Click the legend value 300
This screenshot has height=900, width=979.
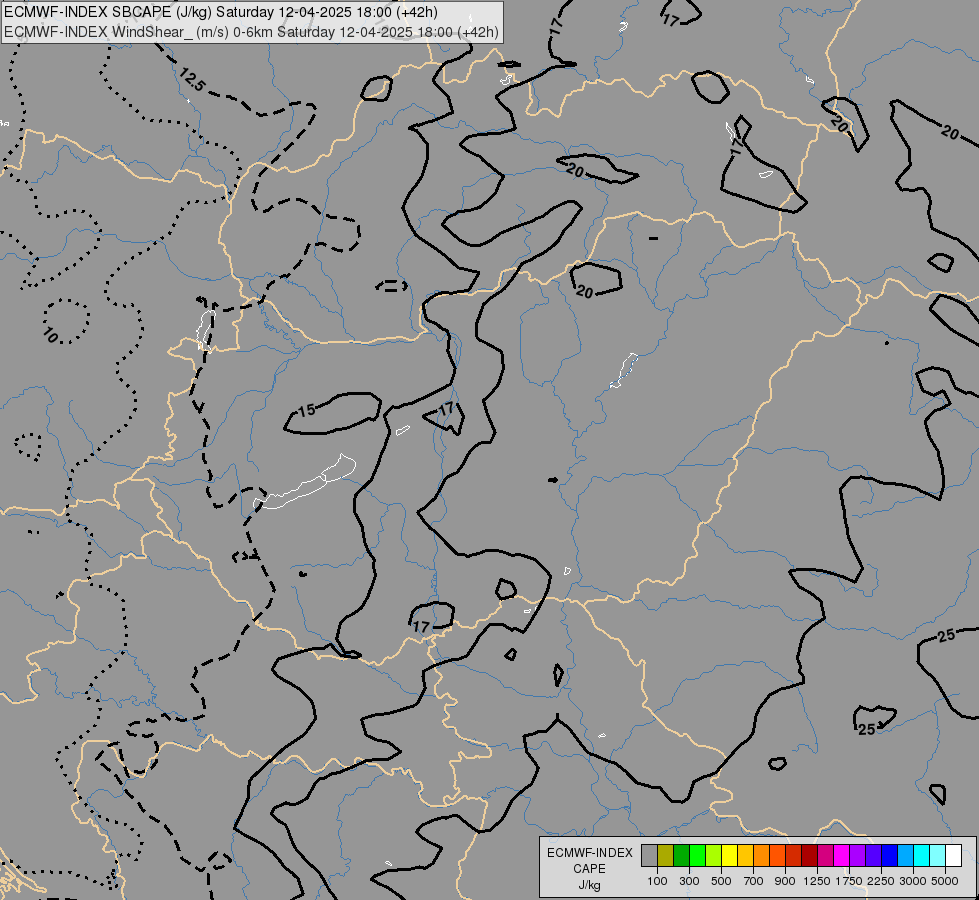pos(689,881)
